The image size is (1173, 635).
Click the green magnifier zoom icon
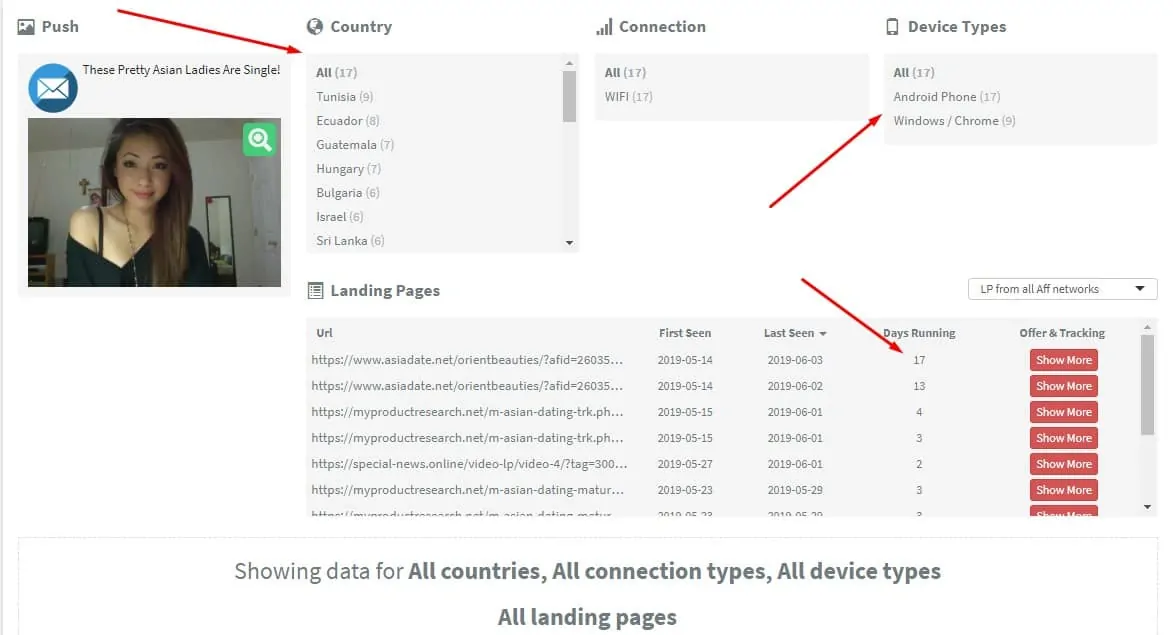[260, 139]
